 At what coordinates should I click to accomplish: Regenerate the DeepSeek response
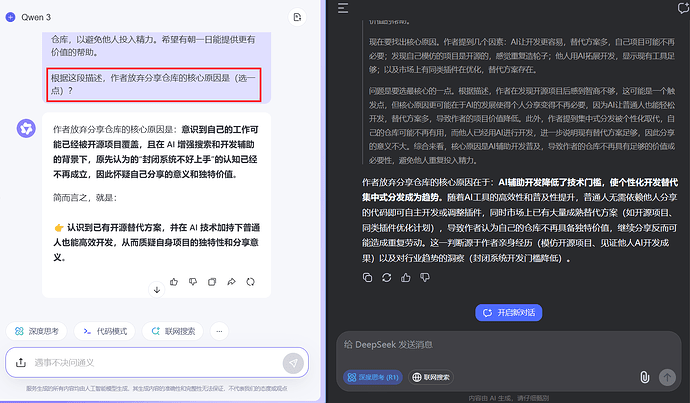[386, 278]
